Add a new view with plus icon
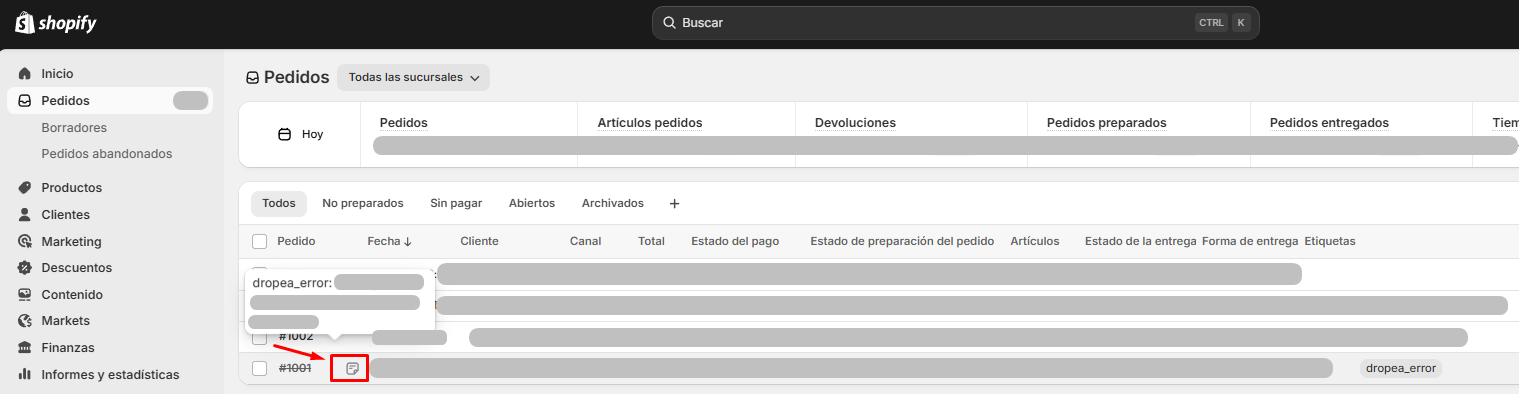 pos(674,203)
